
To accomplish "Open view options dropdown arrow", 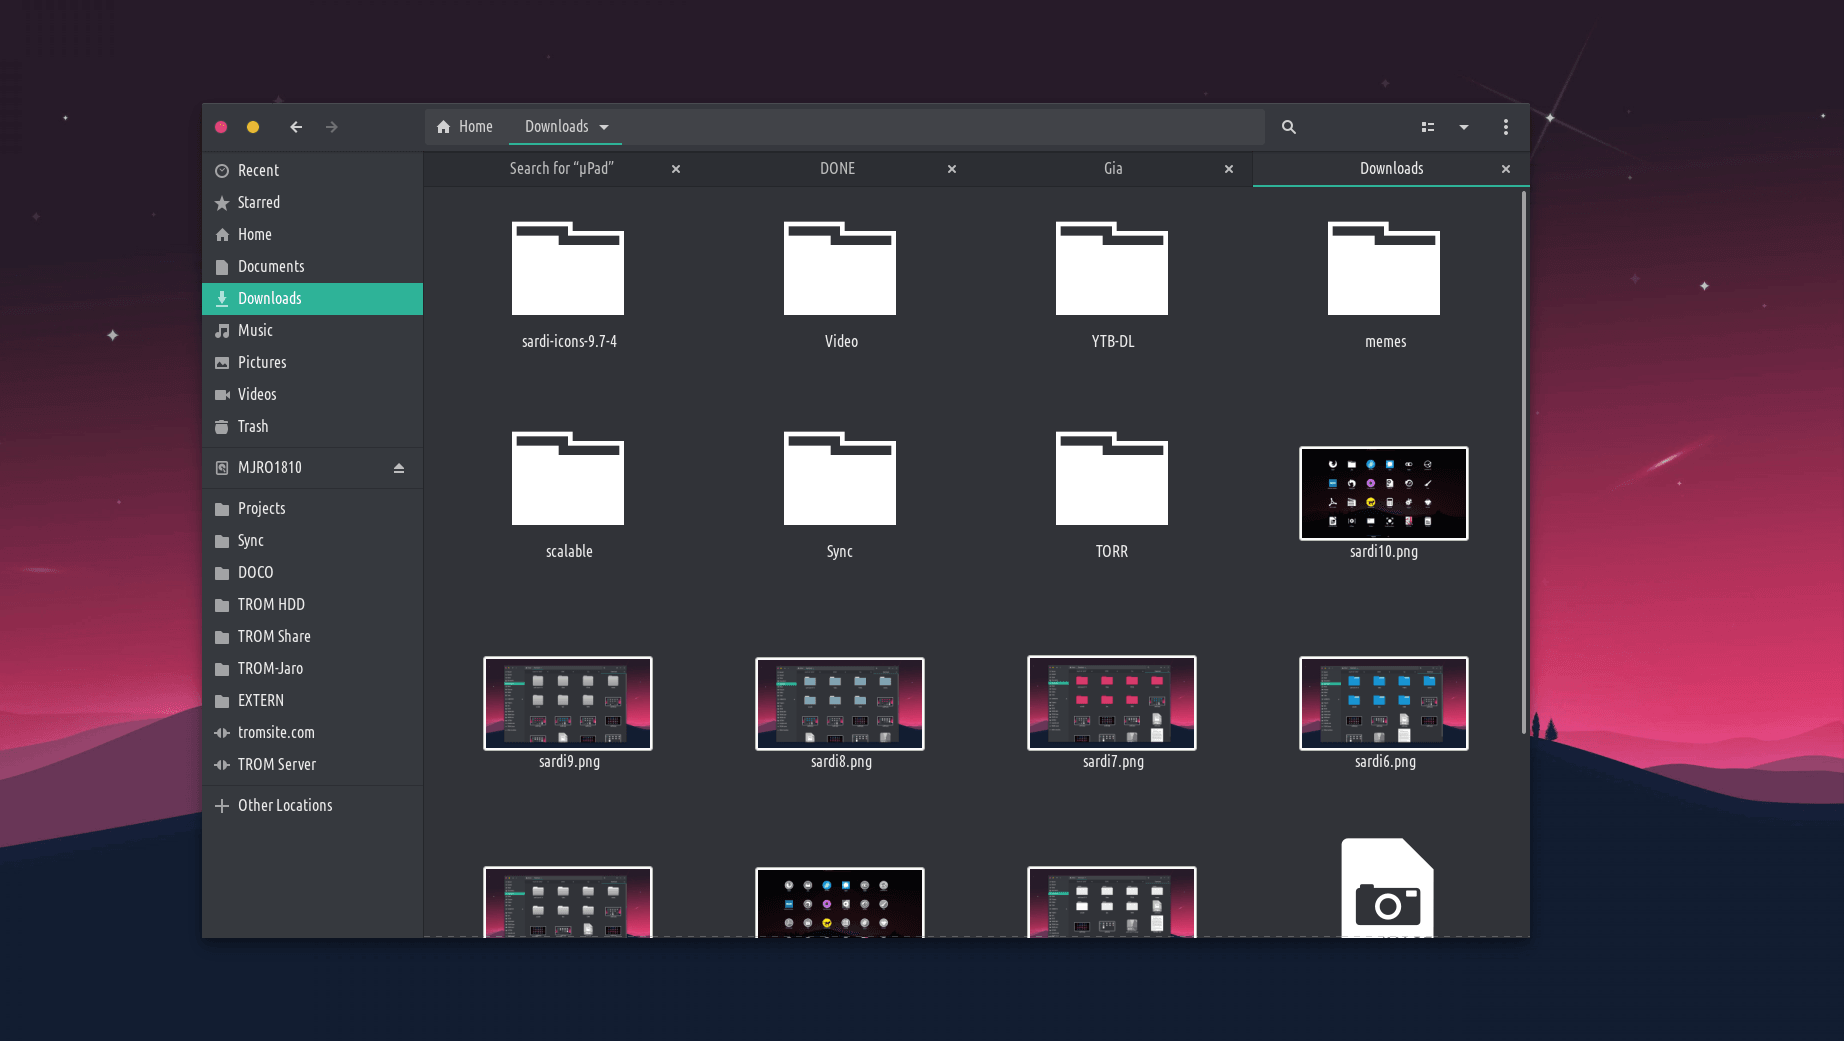I will point(1463,127).
